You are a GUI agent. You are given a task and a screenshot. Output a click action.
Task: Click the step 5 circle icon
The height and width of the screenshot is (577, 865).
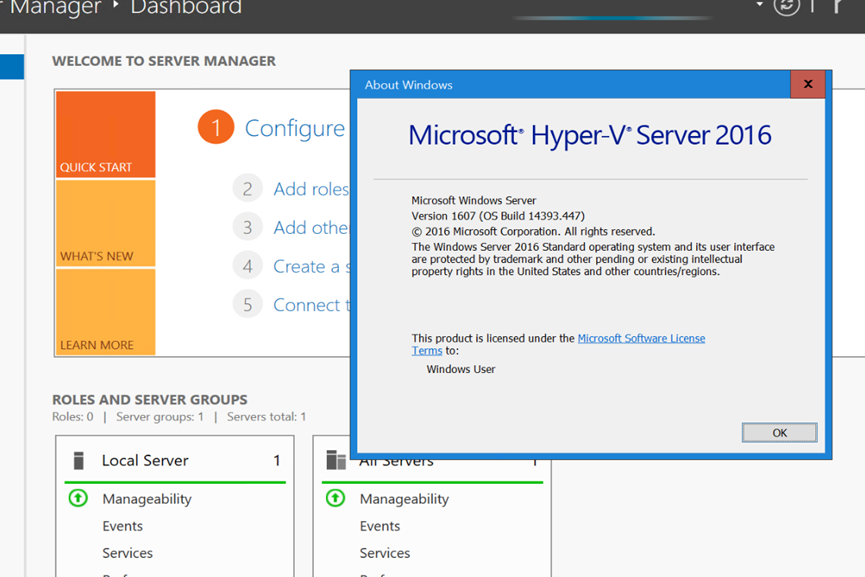click(x=247, y=305)
